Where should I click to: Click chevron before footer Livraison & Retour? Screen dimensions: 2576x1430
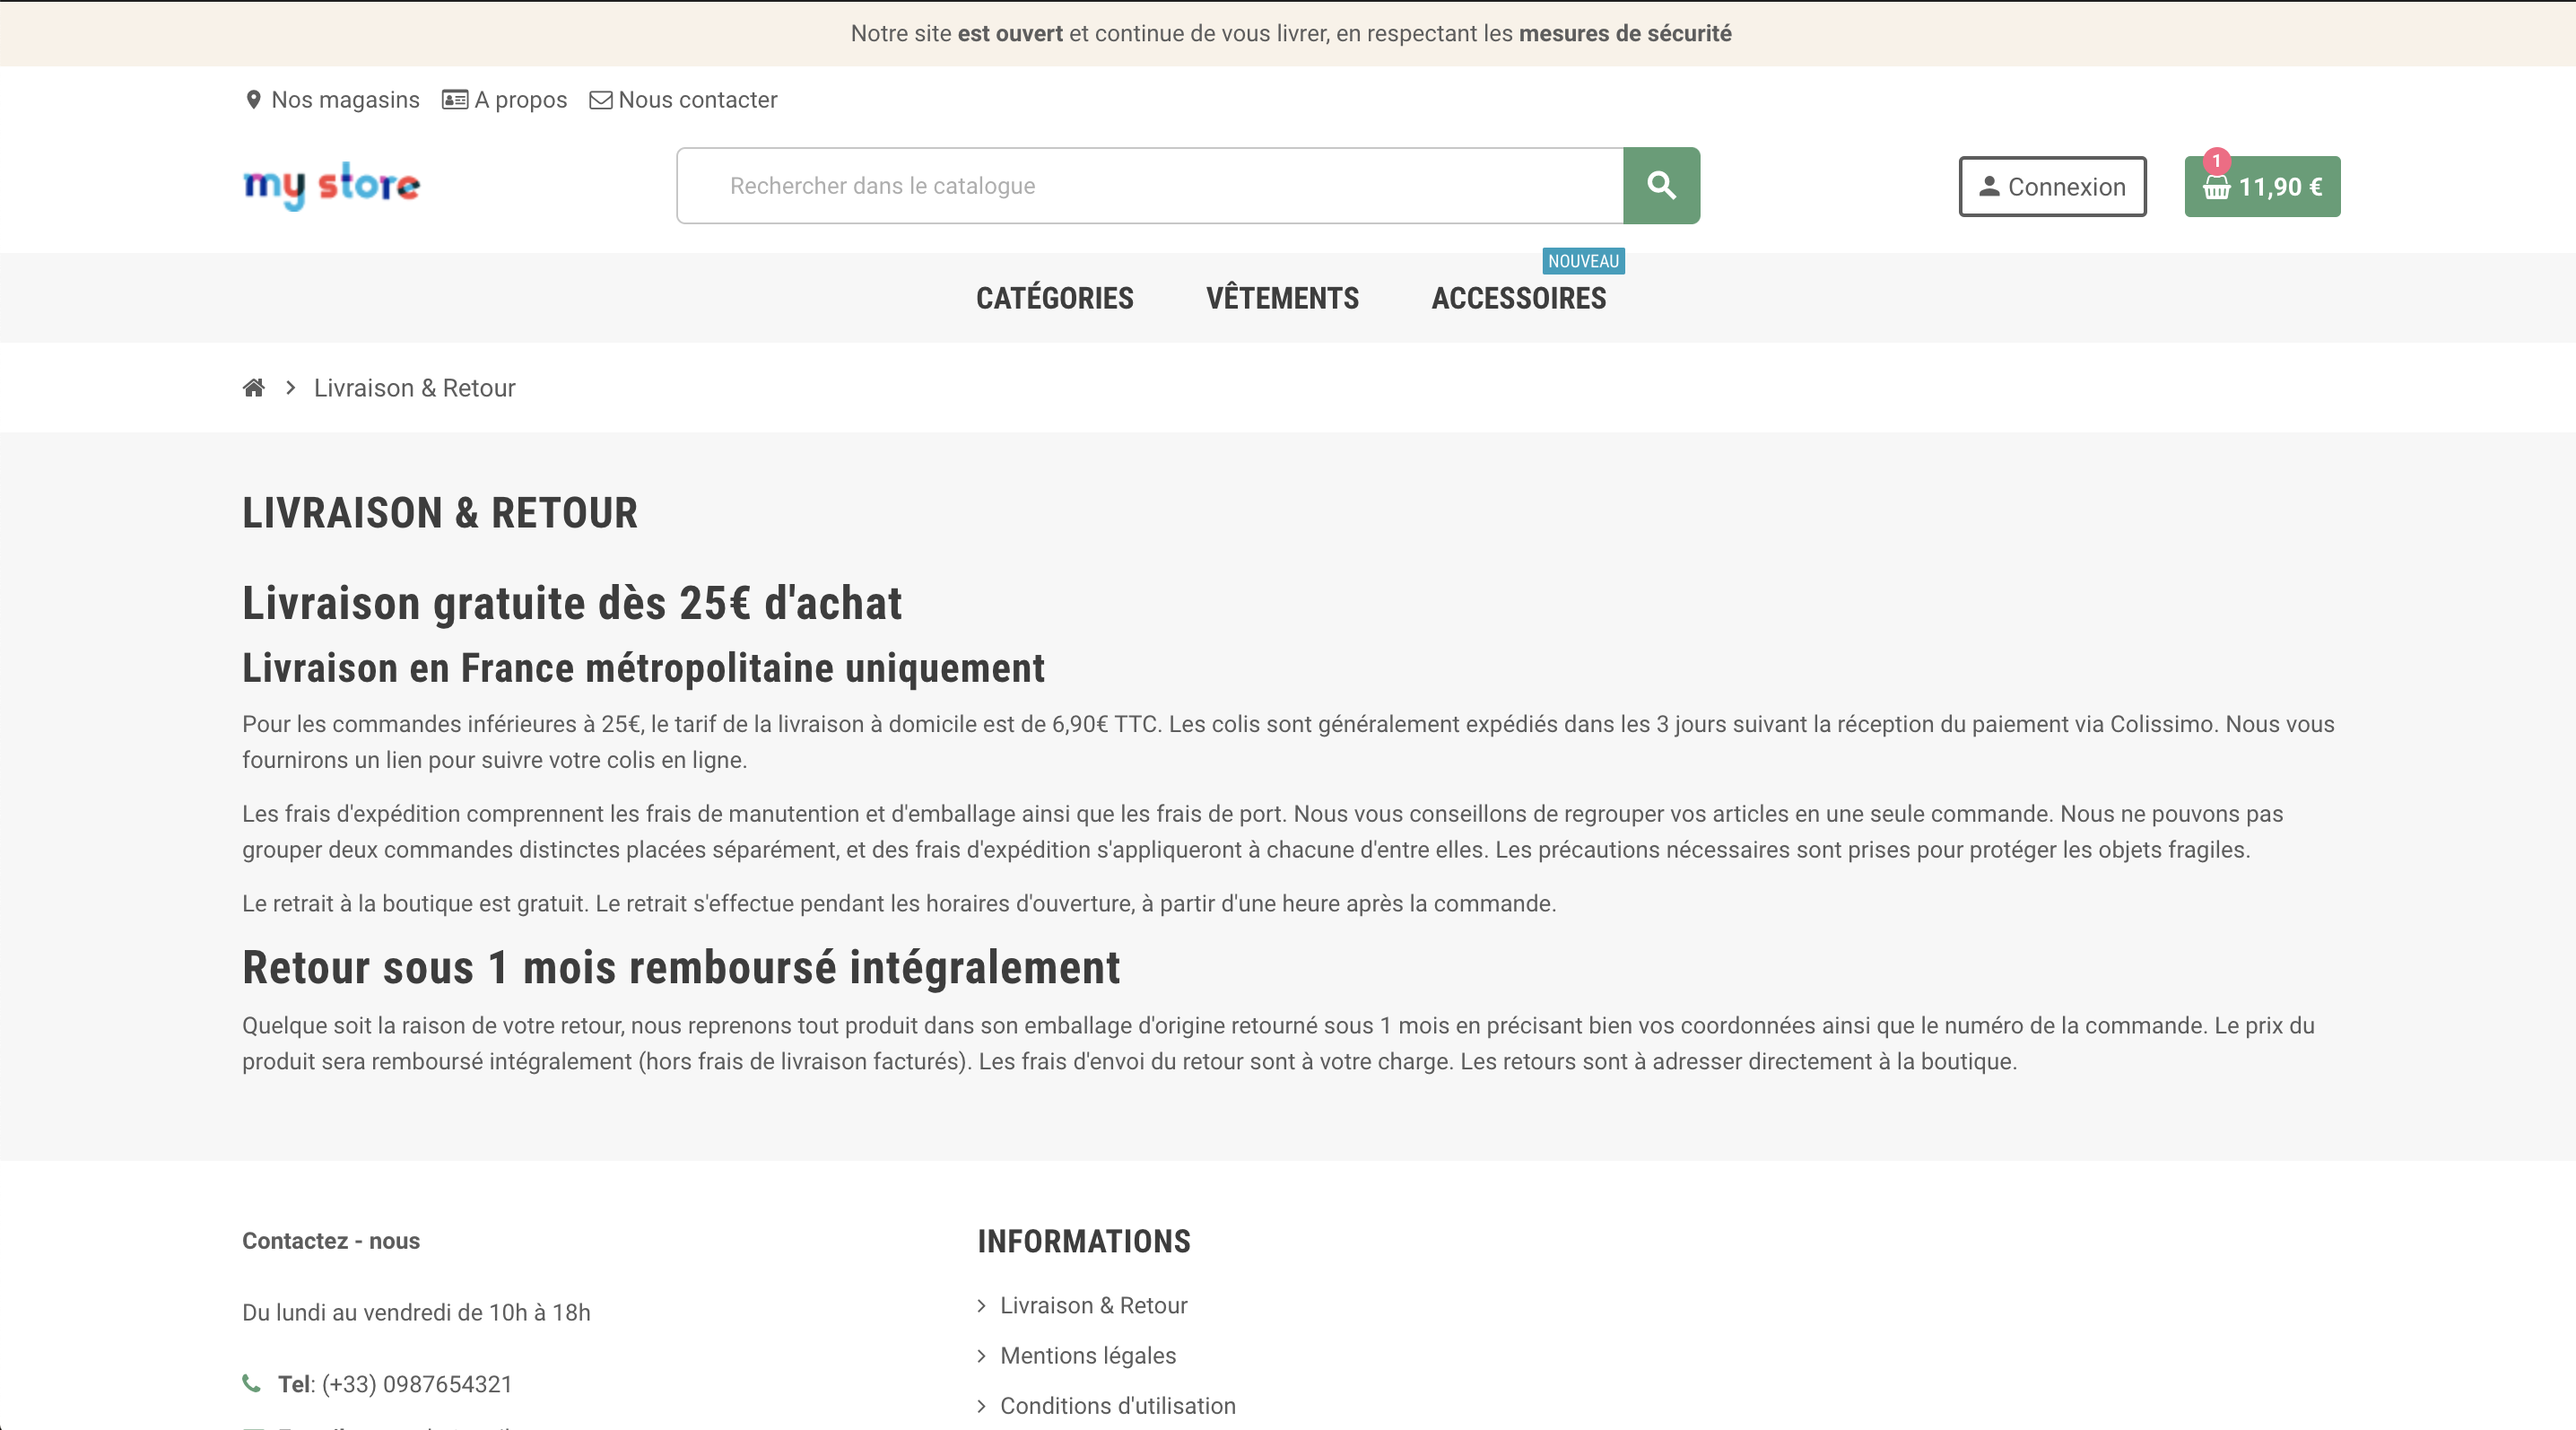(982, 1305)
